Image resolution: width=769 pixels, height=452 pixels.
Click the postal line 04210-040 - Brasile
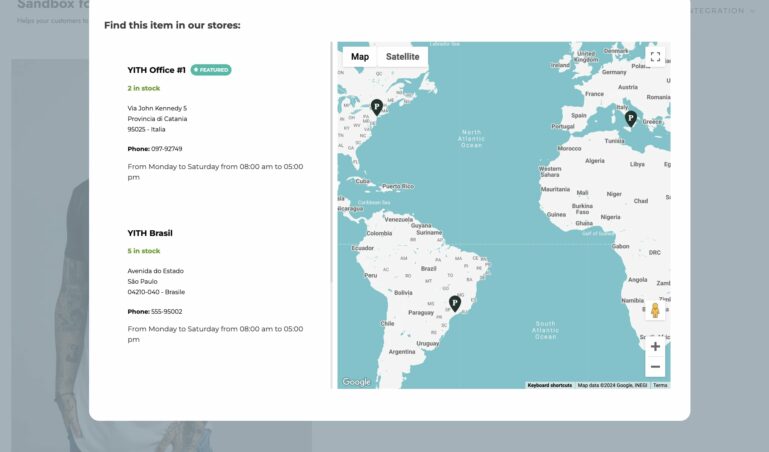(156, 292)
